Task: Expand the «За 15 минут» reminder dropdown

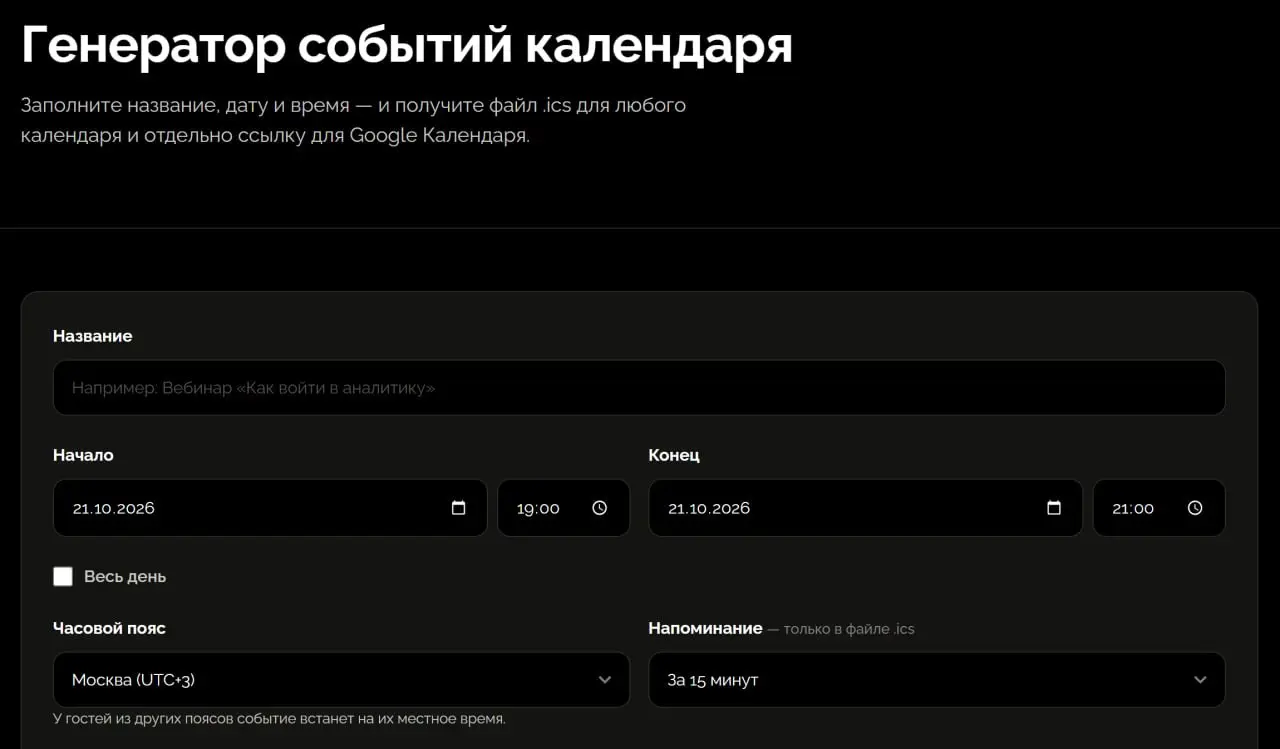Action: click(x=937, y=680)
